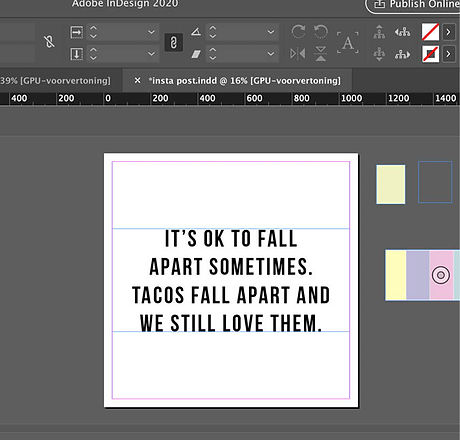460x440 pixels.
Task: Click the flip/rotate indicator with letter A
Action: (x=348, y=43)
